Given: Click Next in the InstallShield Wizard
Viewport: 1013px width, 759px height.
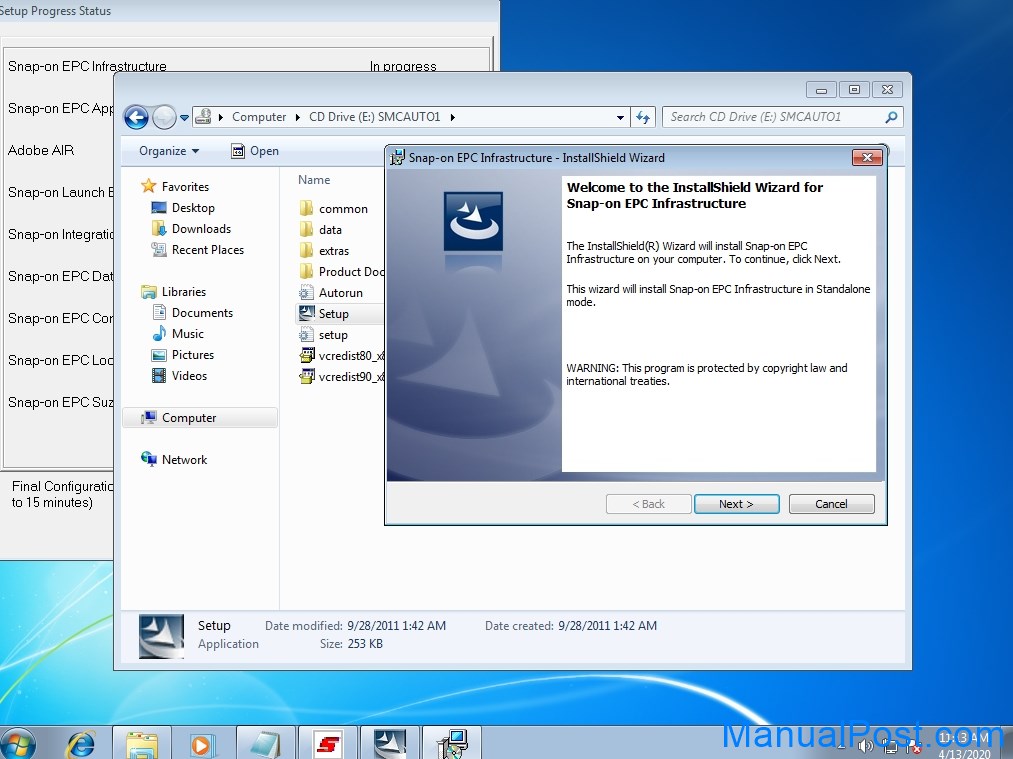Looking at the screenshot, I should click(x=736, y=504).
